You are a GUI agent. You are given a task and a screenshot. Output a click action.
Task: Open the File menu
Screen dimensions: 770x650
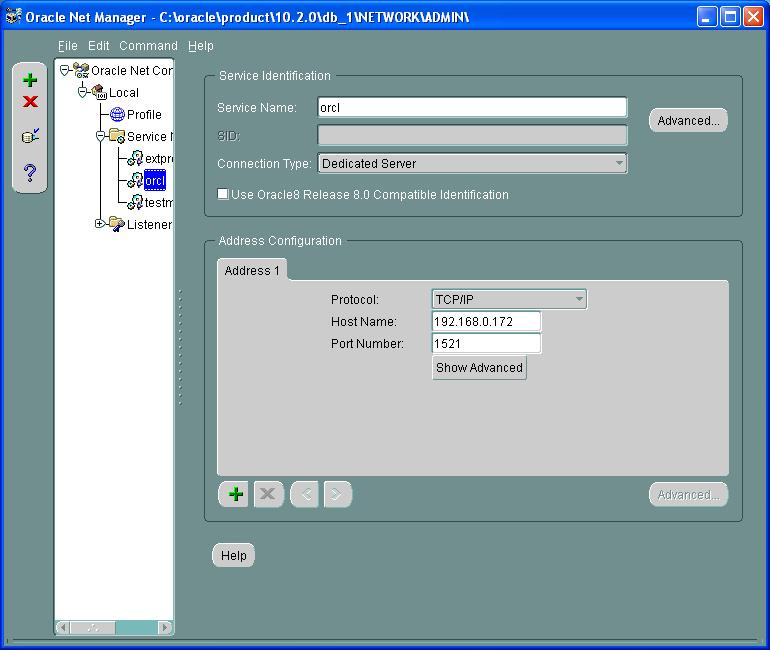[68, 46]
